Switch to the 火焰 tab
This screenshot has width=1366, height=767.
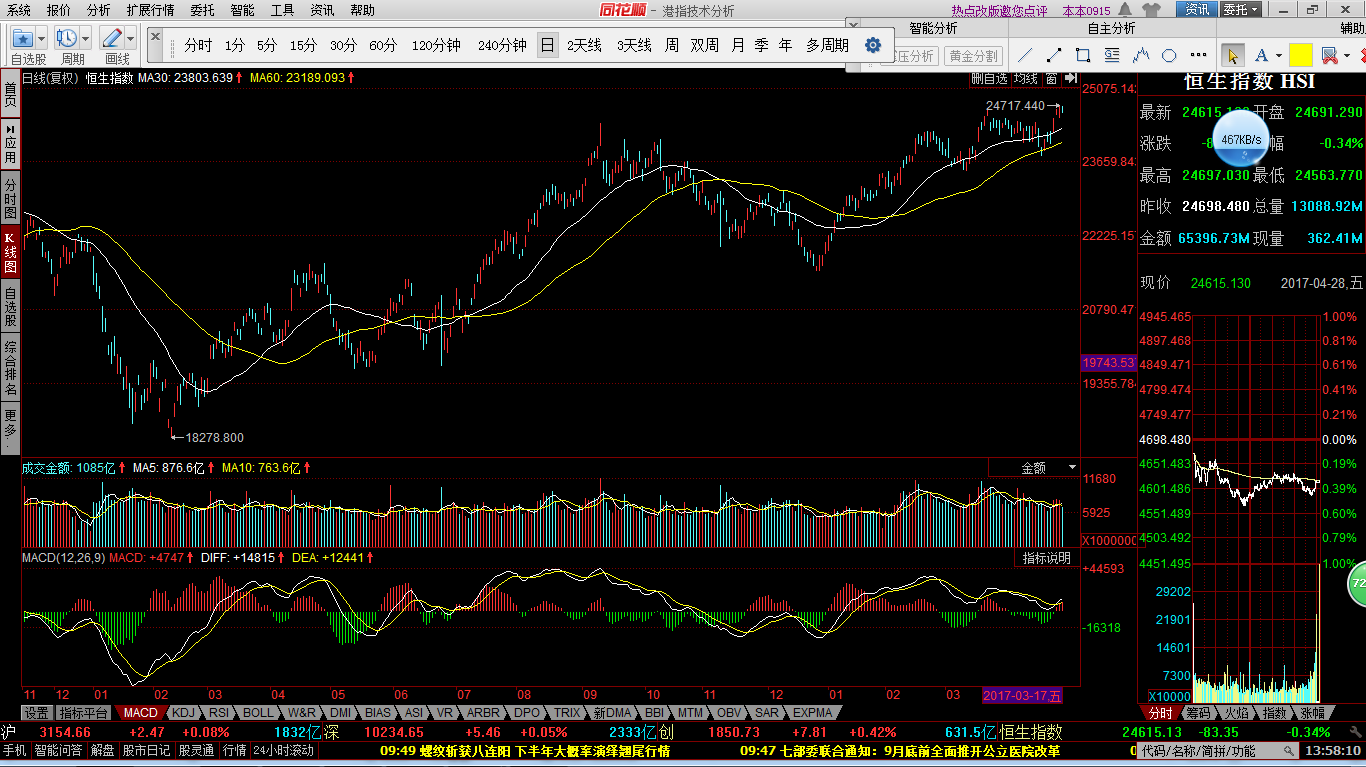(x=1237, y=713)
